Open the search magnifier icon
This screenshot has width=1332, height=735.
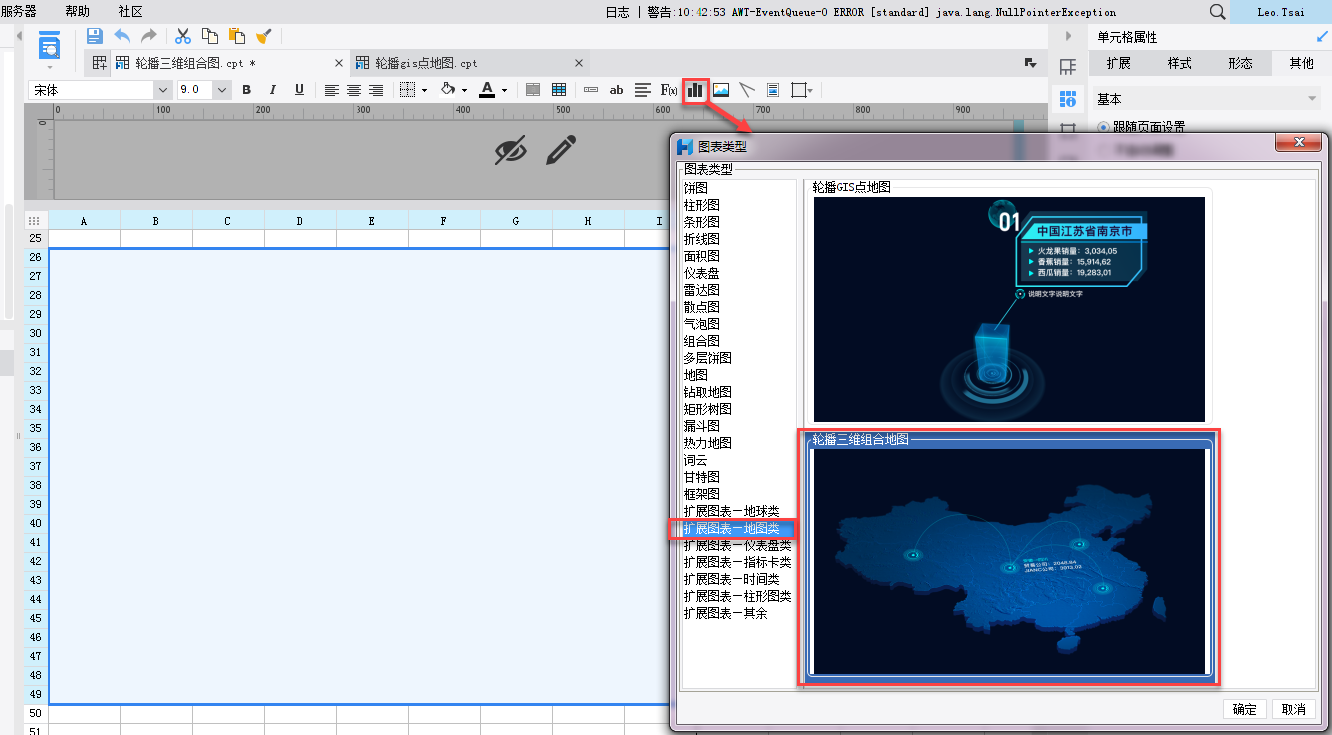pyautogui.click(x=1217, y=12)
